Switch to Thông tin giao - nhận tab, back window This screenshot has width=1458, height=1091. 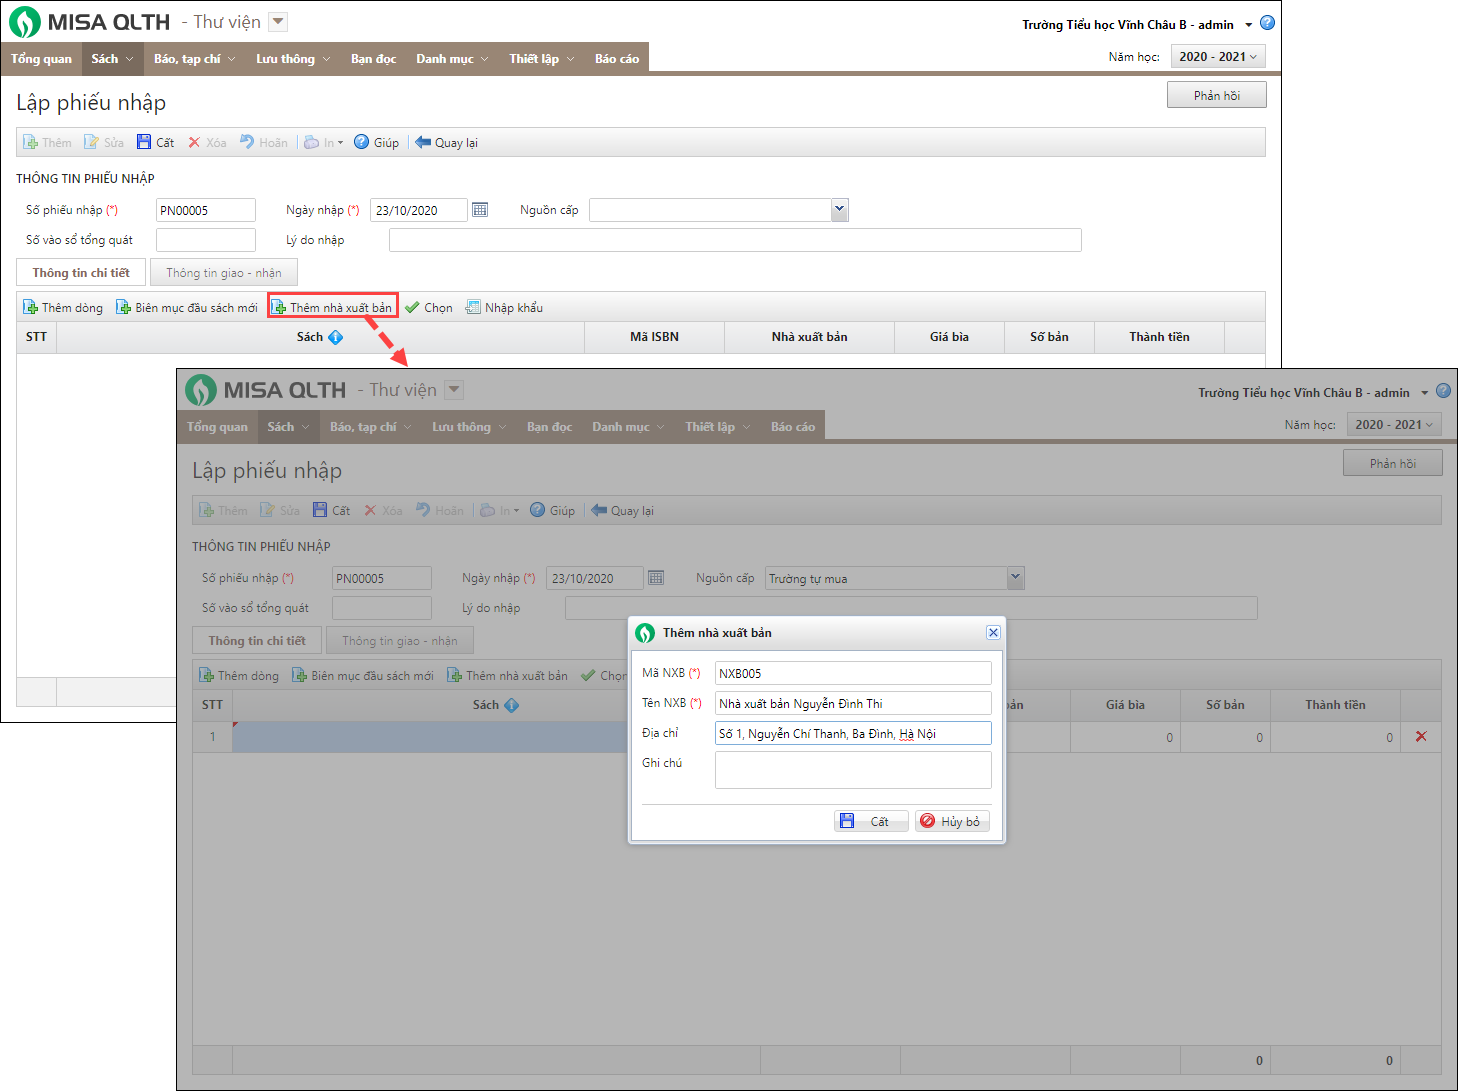point(224,273)
